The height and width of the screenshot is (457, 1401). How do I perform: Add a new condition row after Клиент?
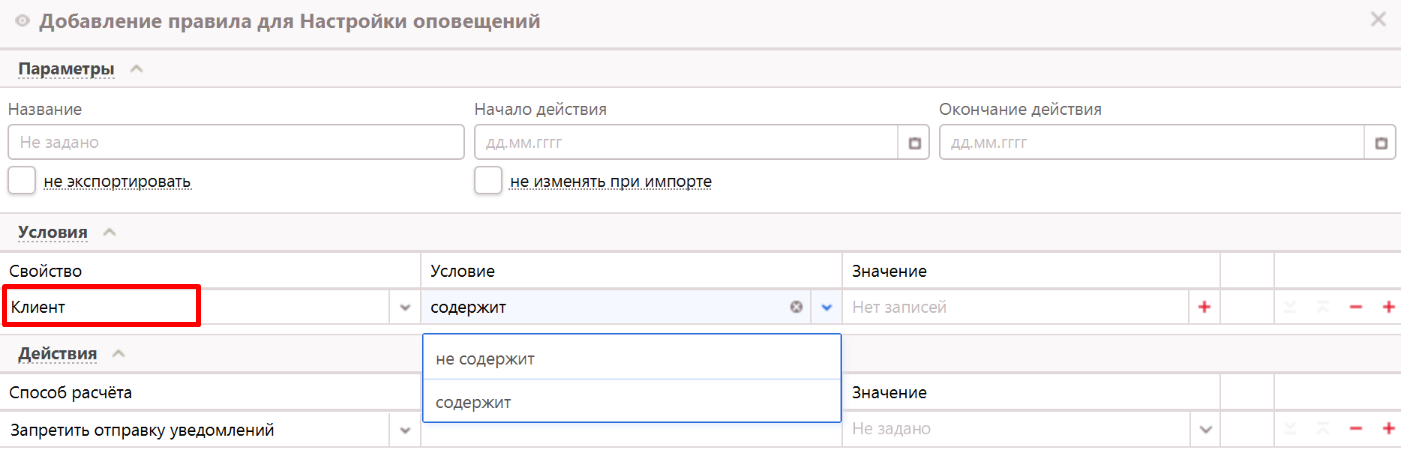click(1388, 308)
